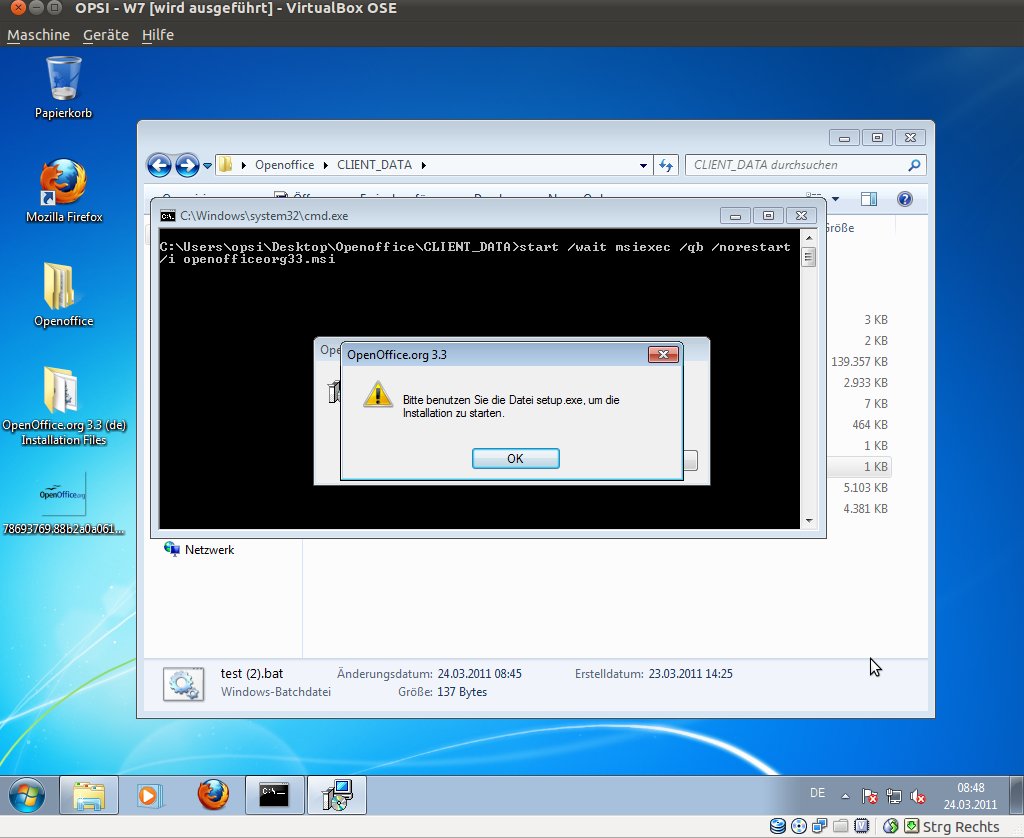Select OpenOffice.org 3.3 (de) Installation Files folder

63,406
